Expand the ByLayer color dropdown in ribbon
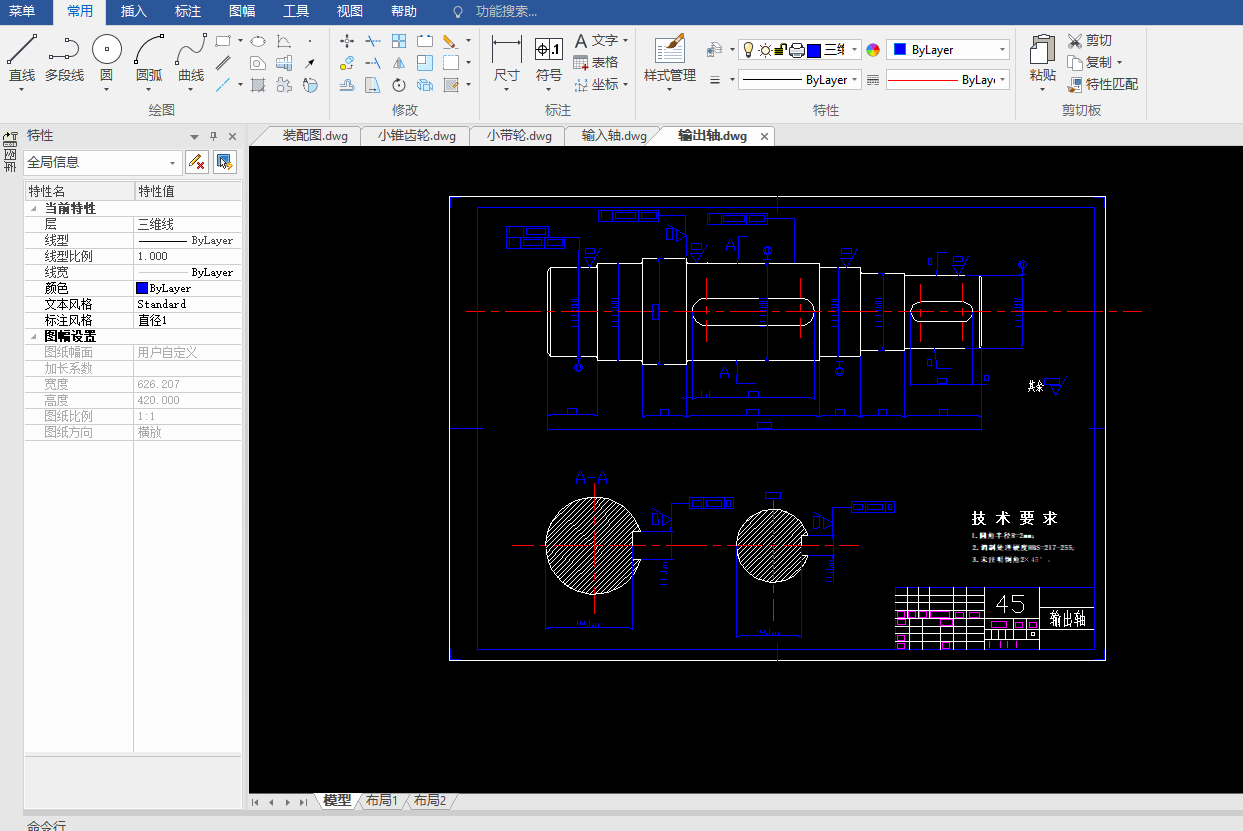The width and height of the screenshot is (1243, 831). 1002,50
